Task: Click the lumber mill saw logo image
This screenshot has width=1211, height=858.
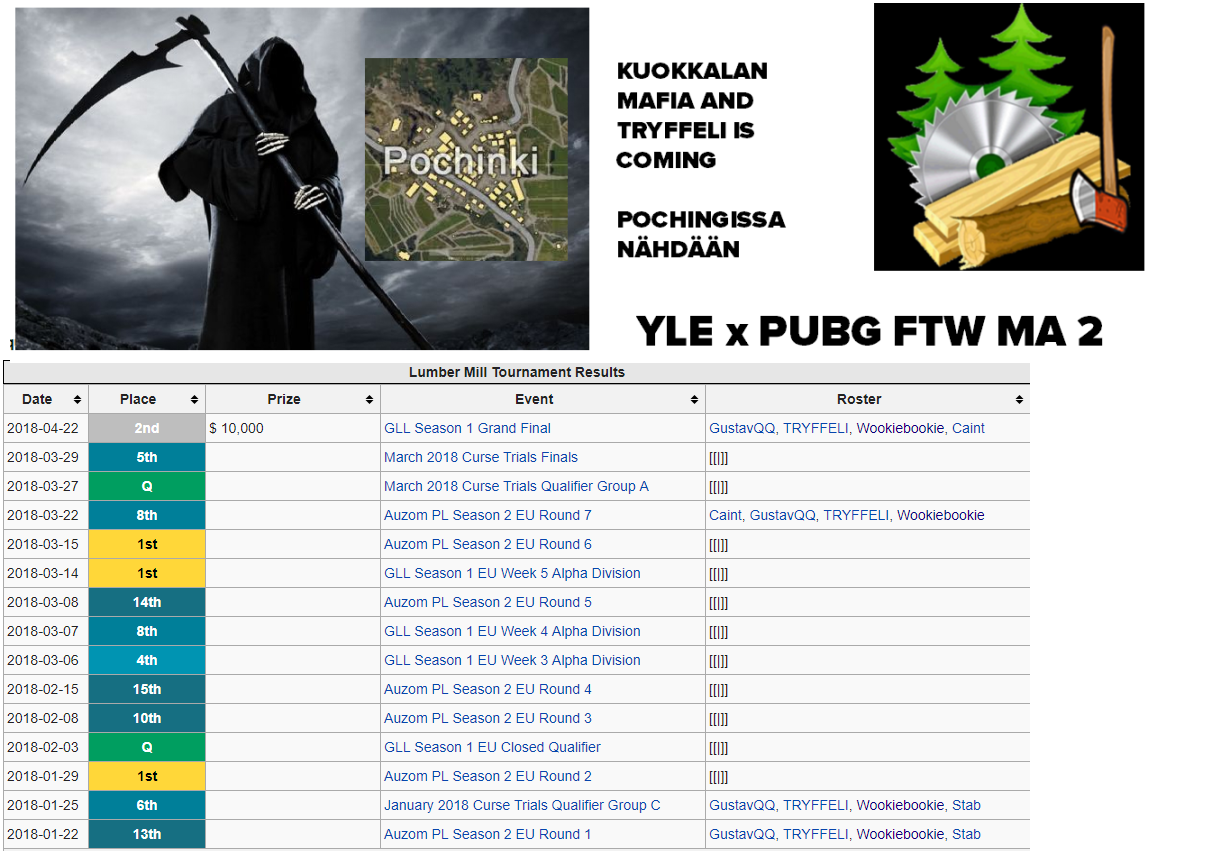Action: click(1009, 137)
